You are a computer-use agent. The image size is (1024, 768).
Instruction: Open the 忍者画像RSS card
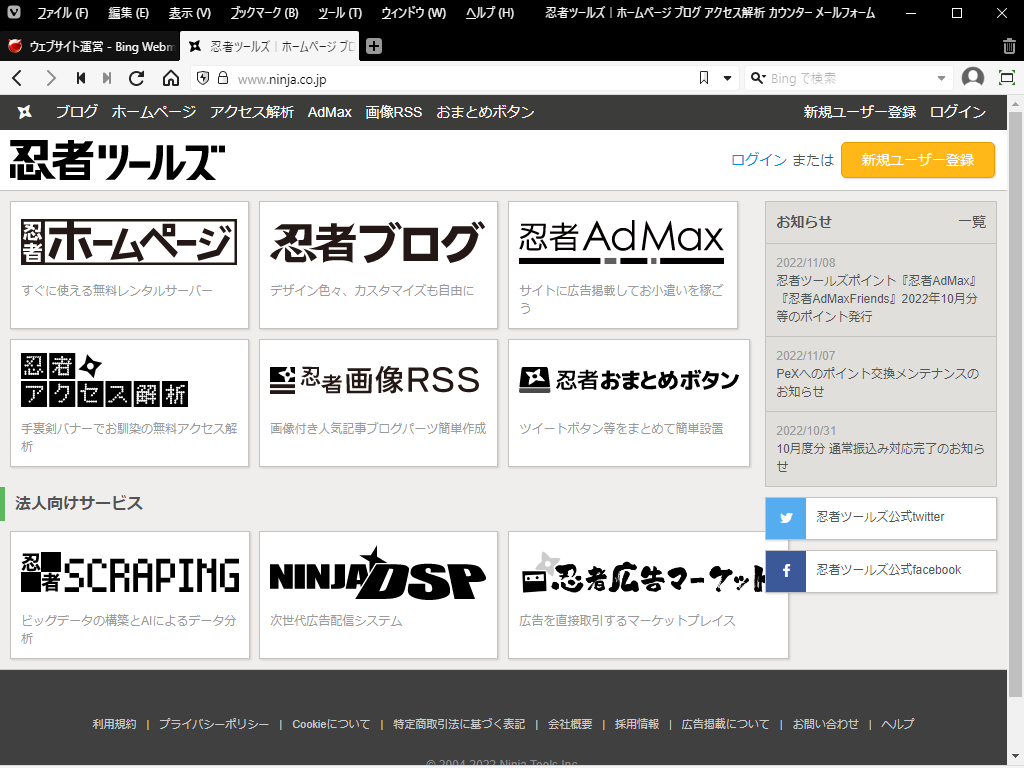(378, 402)
